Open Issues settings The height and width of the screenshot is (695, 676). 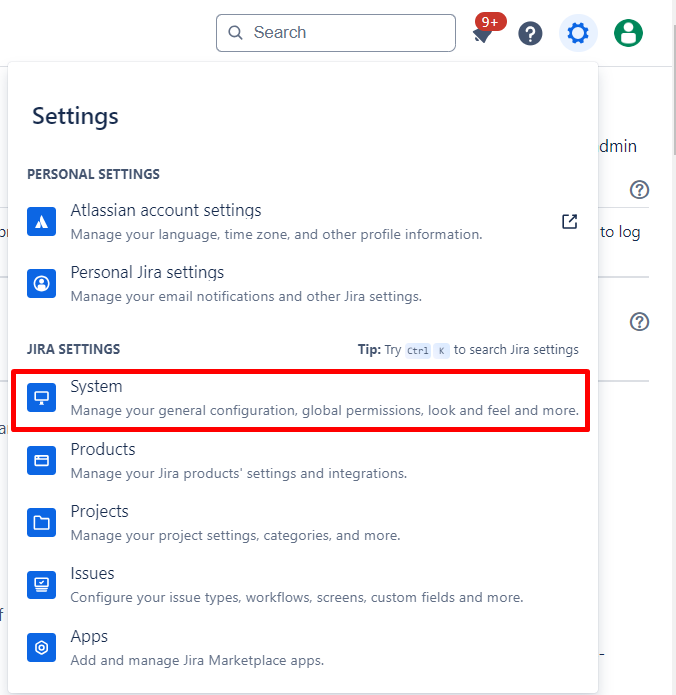click(303, 585)
